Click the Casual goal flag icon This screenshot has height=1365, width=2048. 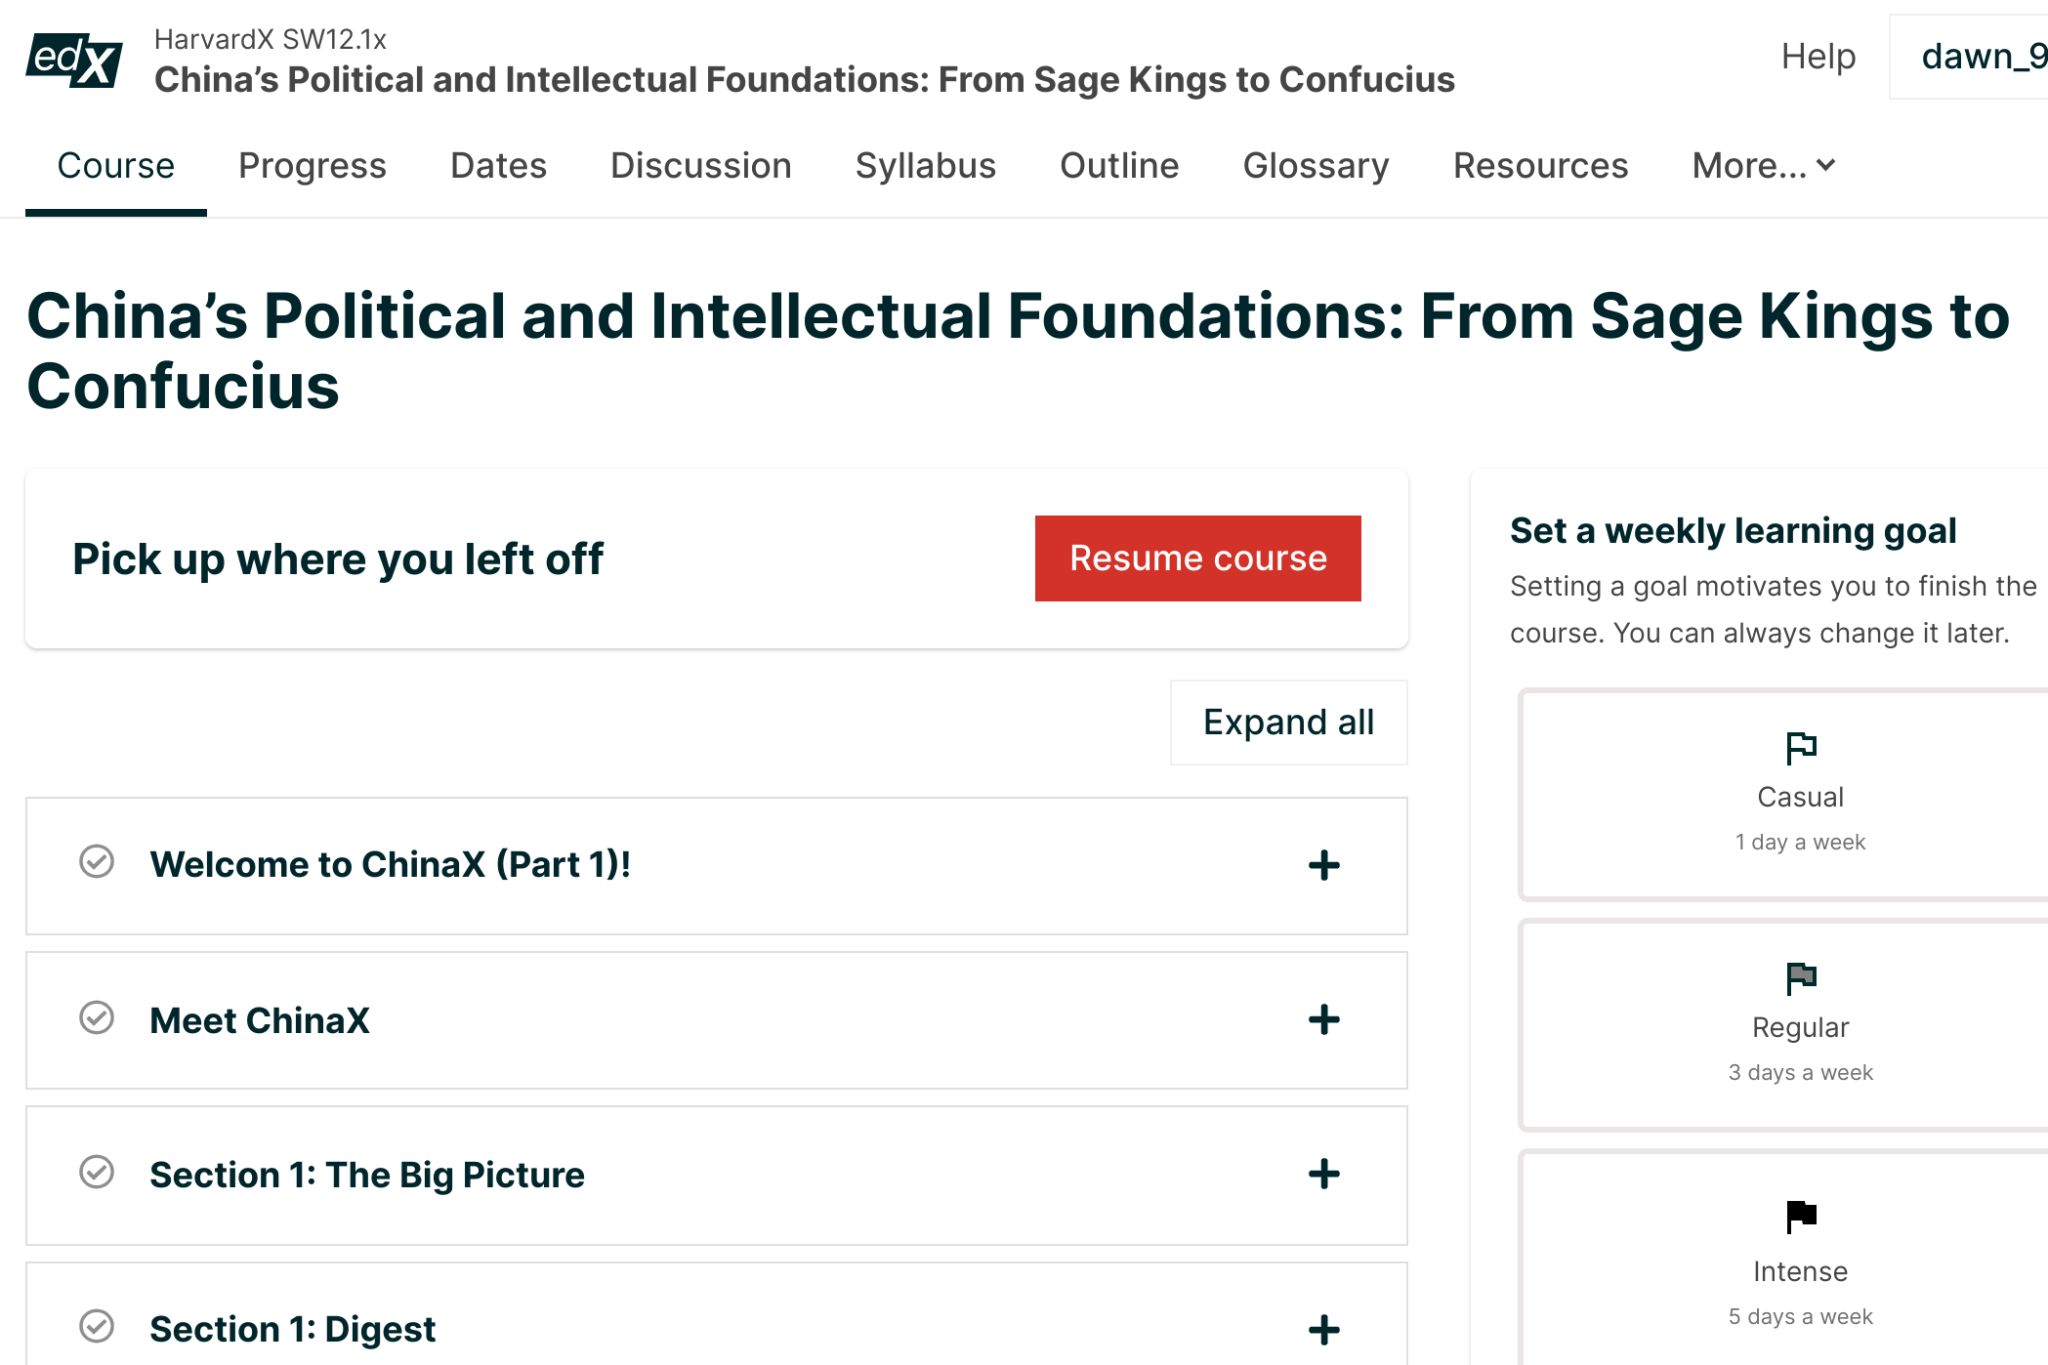tap(1800, 747)
